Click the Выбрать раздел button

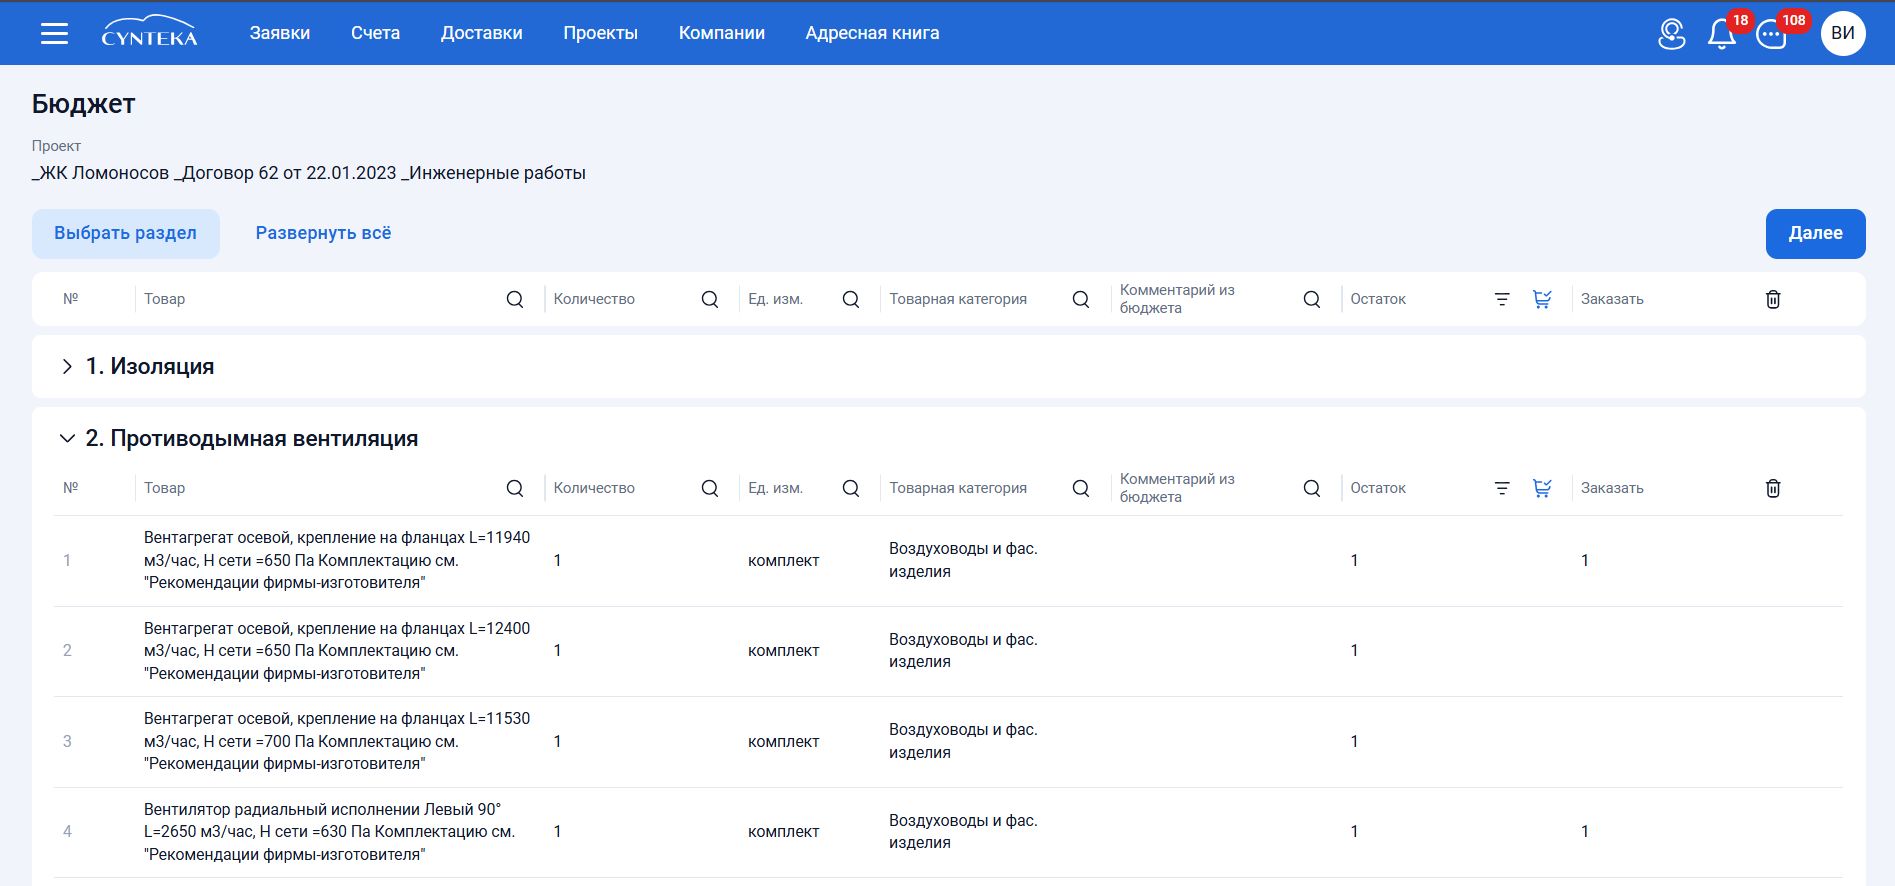pyautogui.click(x=125, y=233)
